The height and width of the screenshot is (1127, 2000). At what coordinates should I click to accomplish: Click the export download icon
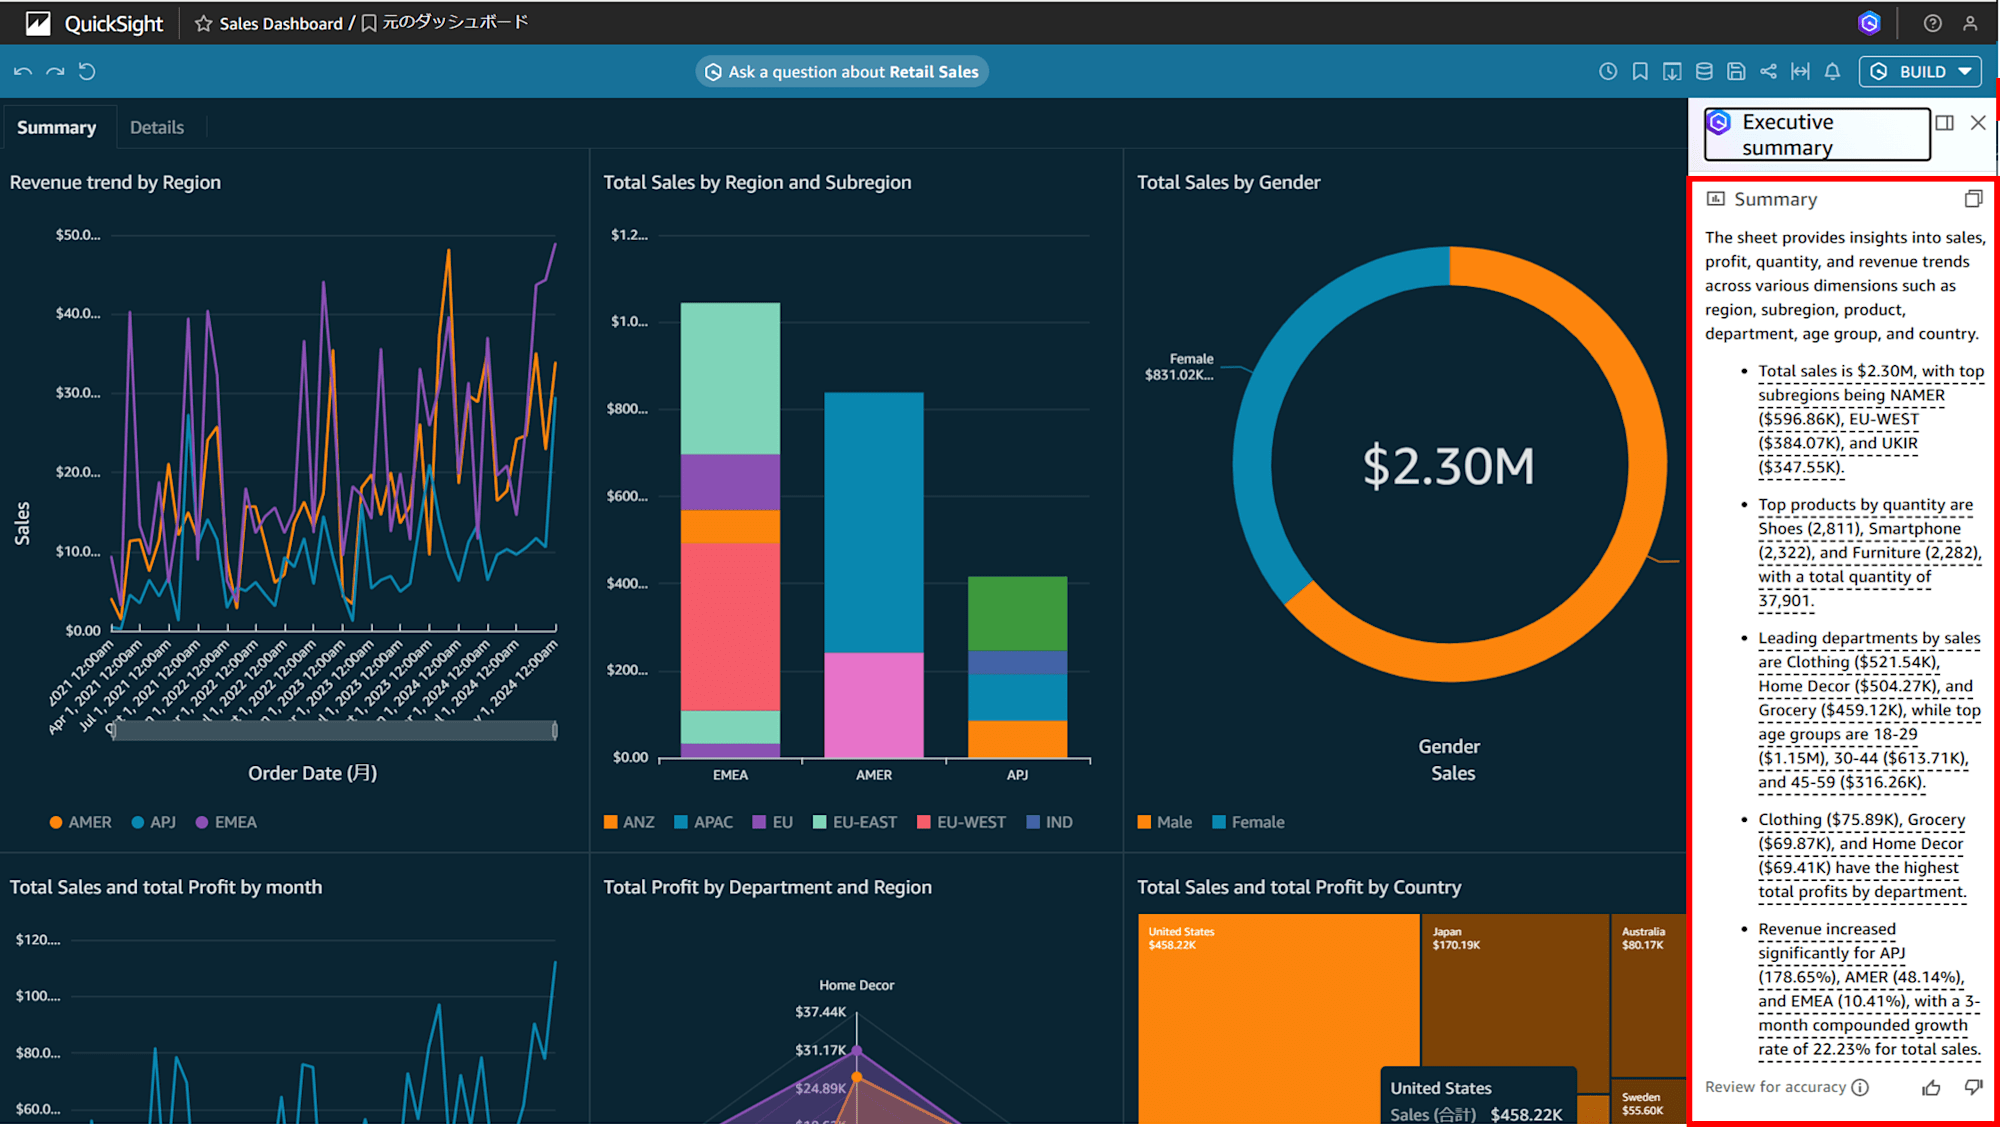pyautogui.click(x=1672, y=72)
